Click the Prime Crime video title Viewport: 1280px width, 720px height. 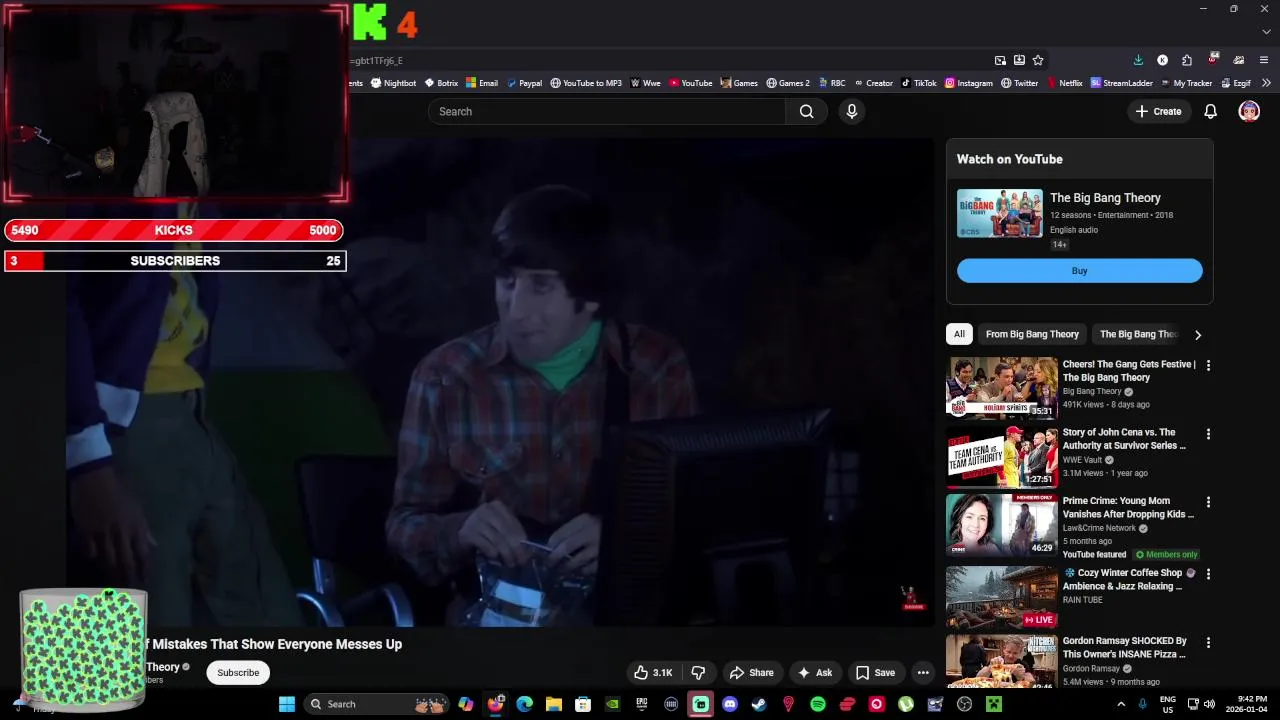pos(1128,508)
